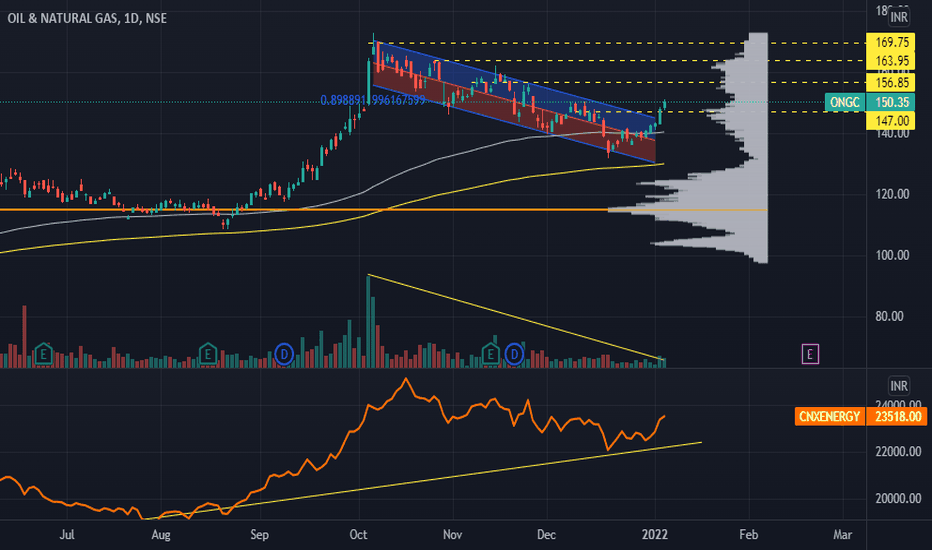Click the green earnings E marker before July

[43, 354]
